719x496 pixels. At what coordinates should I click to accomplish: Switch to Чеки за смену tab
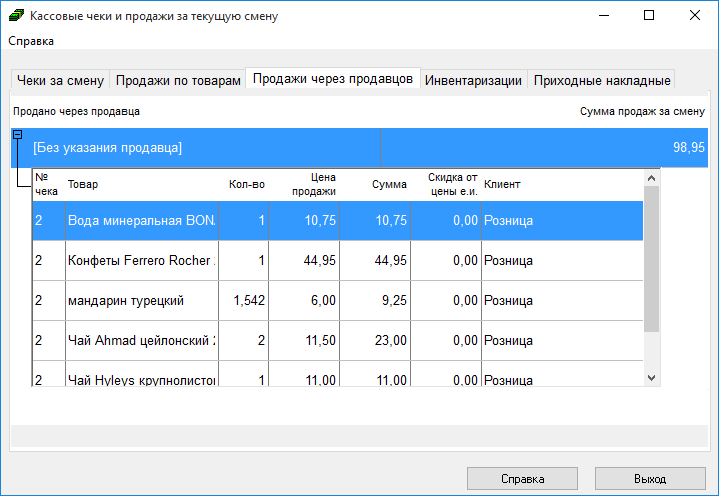click(59, 81)
